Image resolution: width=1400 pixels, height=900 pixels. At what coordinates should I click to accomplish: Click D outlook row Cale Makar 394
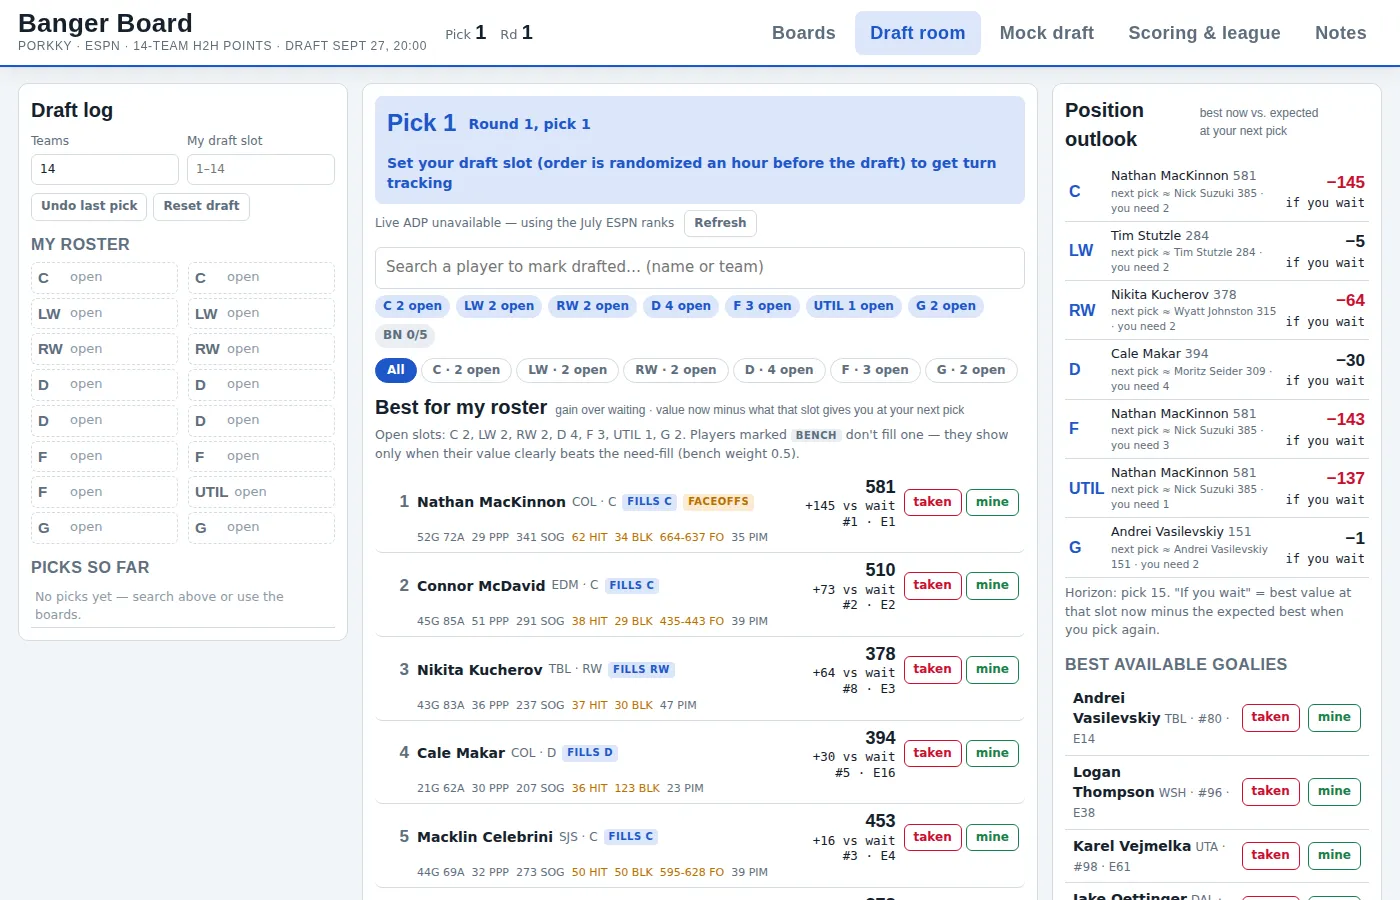click(x=1217, y=369)
